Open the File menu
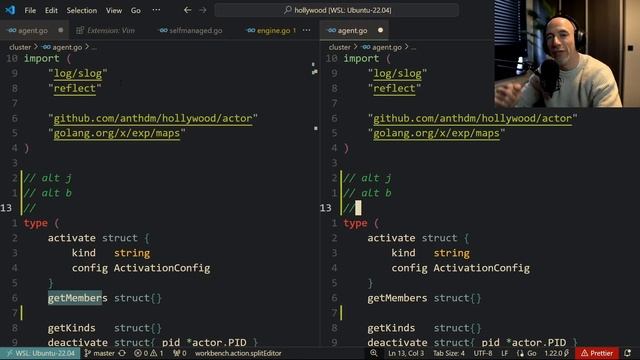Viewport: 640px width, 360px height. [x=30, y=11]
